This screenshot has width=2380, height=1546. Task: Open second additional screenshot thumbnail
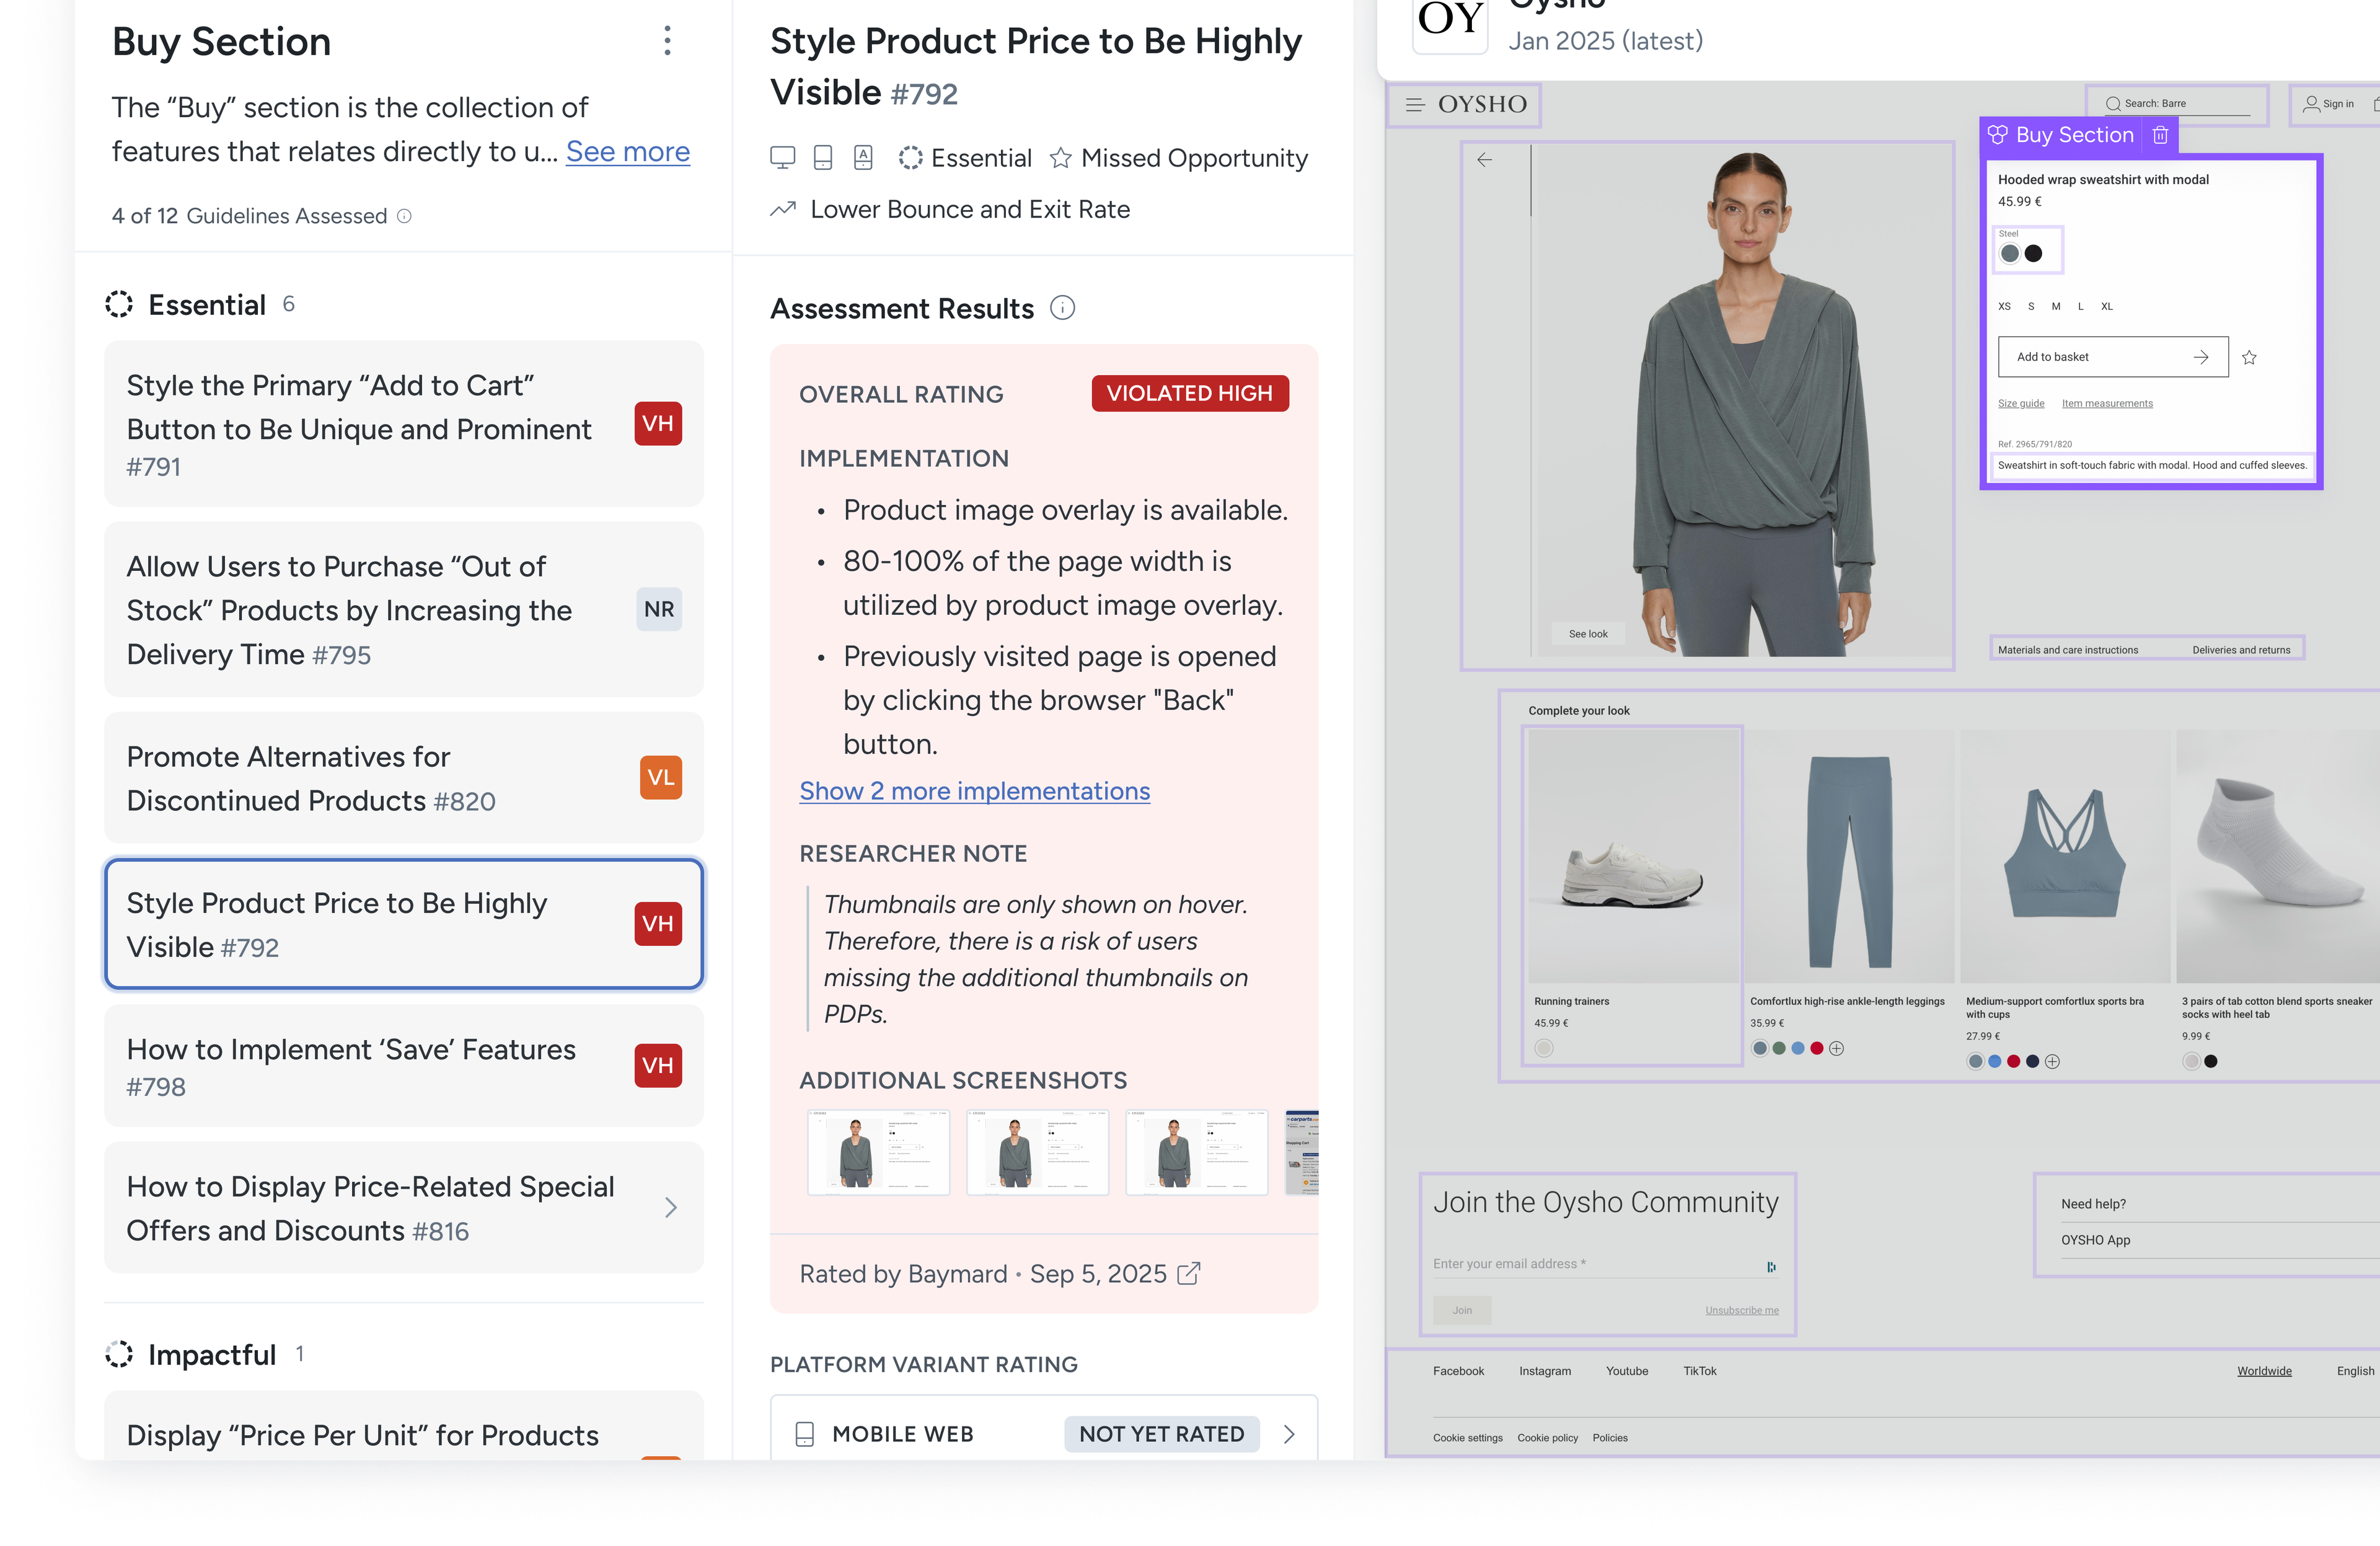[x=1037, y=1152]
